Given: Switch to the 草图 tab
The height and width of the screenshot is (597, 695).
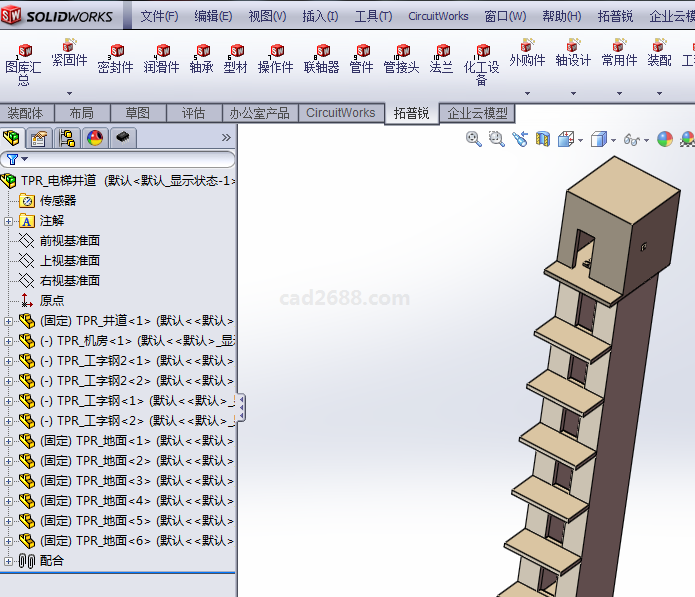Looking at the screenshot, I should coord(131,113).
